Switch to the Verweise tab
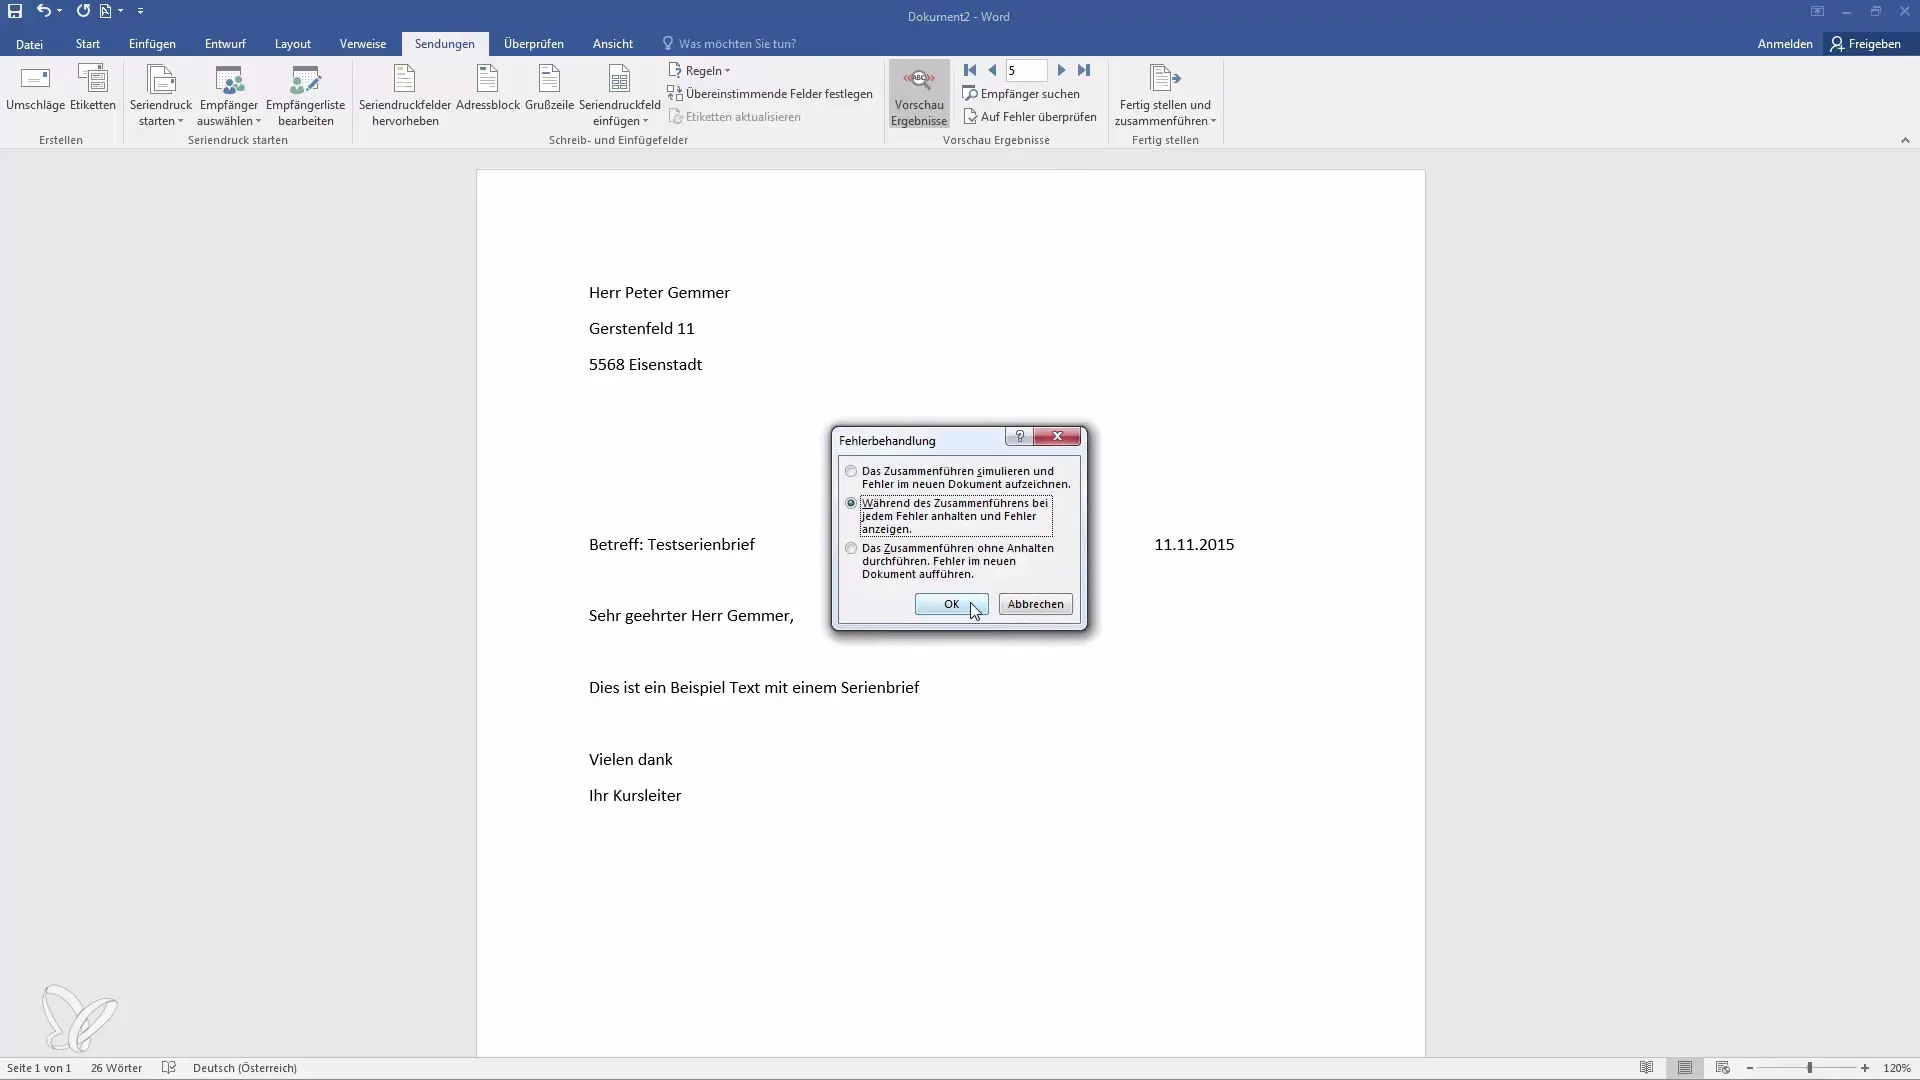This screenshot has height=1080, width=1920. 363,44
